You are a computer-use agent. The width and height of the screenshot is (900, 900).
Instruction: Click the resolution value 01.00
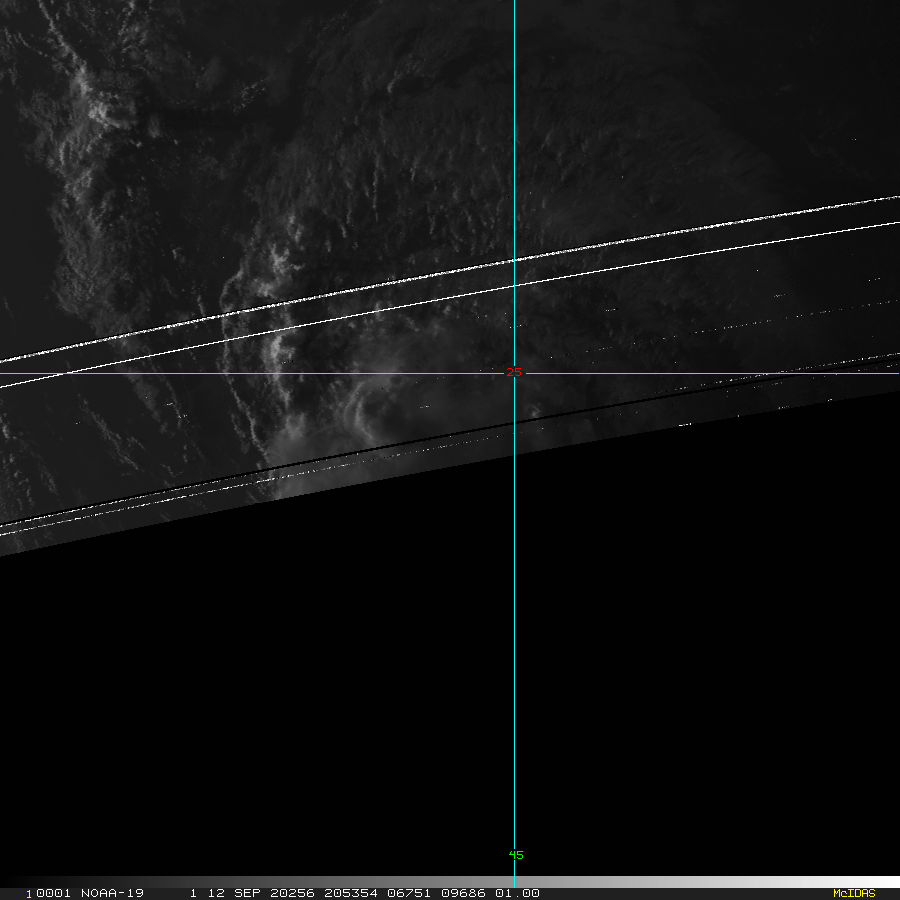click(517, 893)
